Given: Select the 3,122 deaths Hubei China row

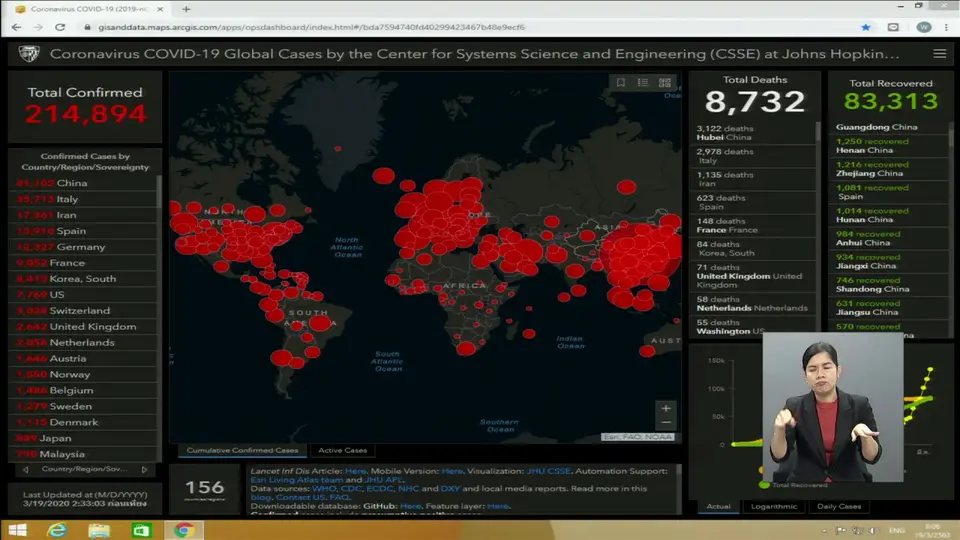Looking at the screenshot, I should coord(752,133).
